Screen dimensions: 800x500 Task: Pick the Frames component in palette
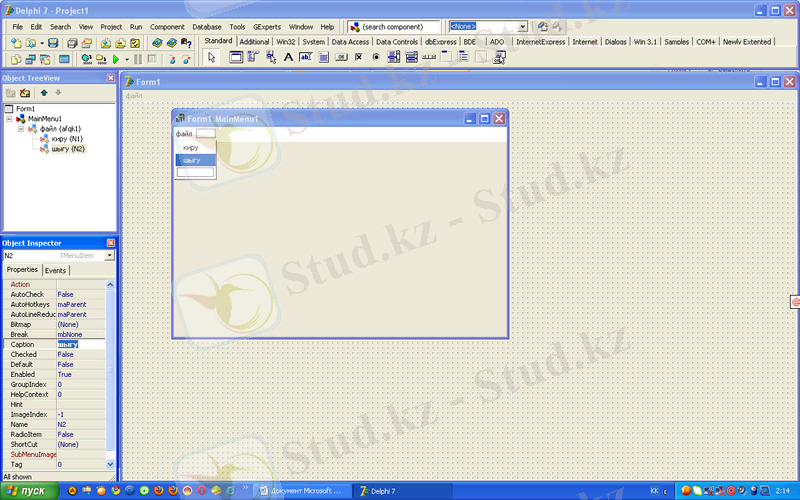pyautogui.click(x=236, y=57)
